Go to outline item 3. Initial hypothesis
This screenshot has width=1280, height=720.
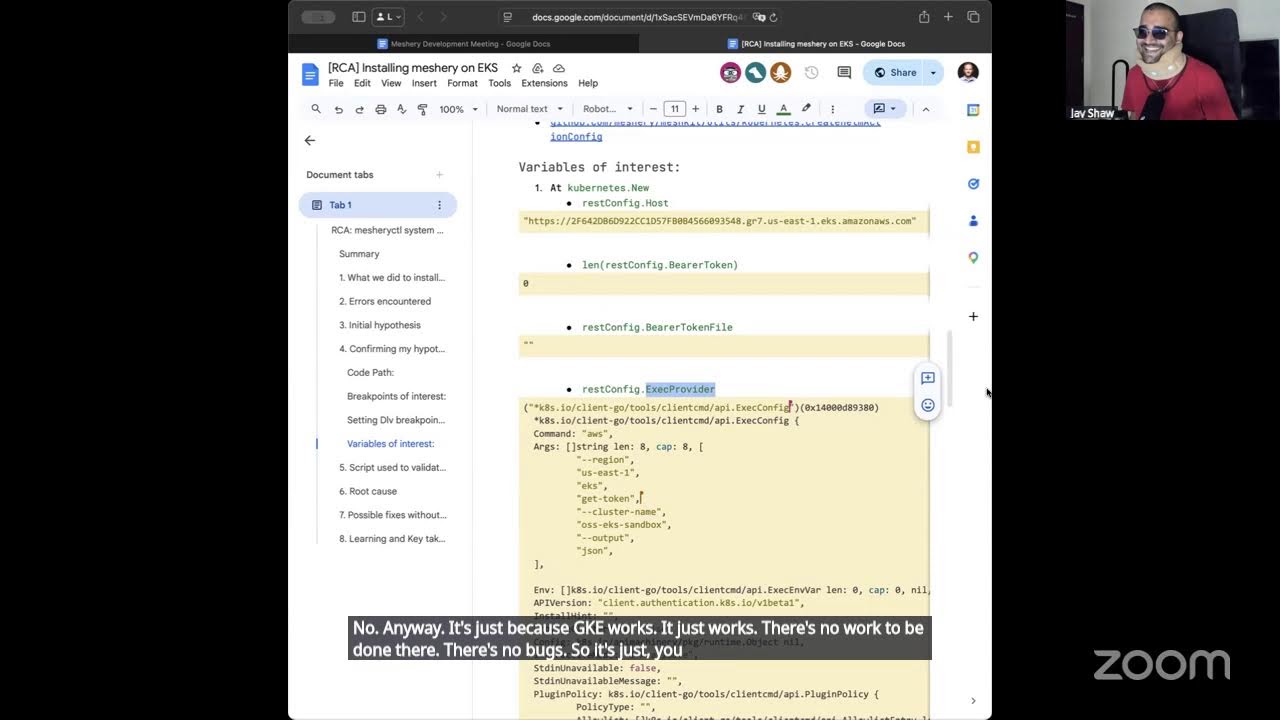coord(380,325)
